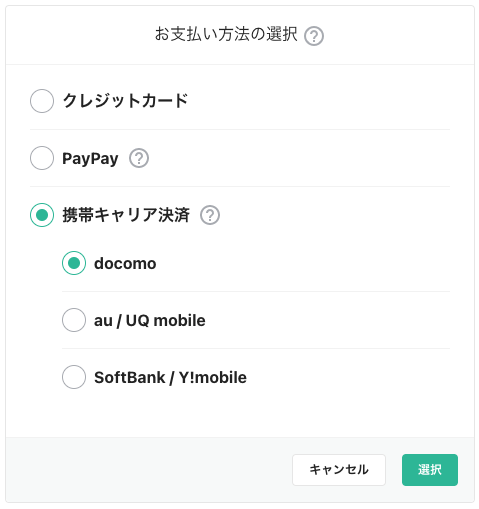Image resolution: width=479 pixels, height=509 pixels.
Task: Confirm with the green 選択 button
Action: pos(430,470)
